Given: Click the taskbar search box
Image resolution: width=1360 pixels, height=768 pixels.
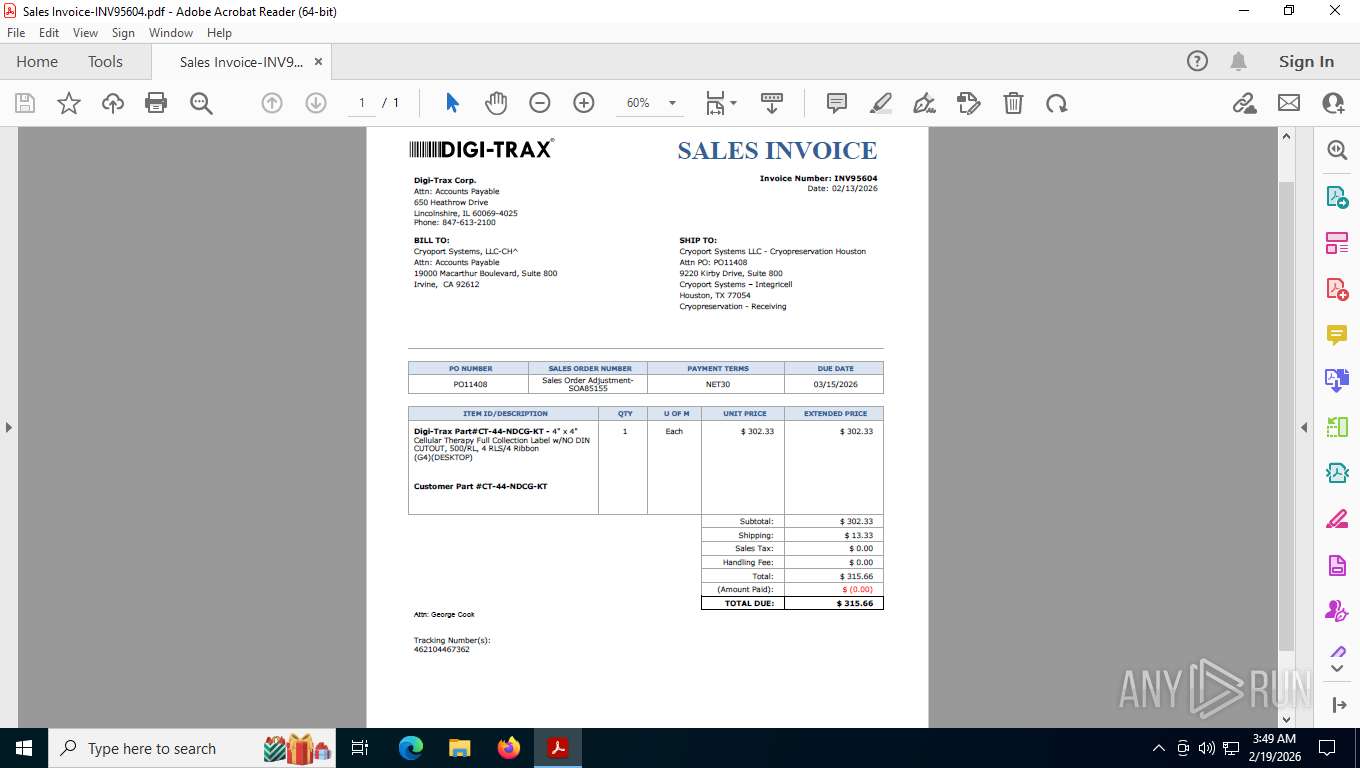Looking at the screenshot, I should (x=192, y=748).
